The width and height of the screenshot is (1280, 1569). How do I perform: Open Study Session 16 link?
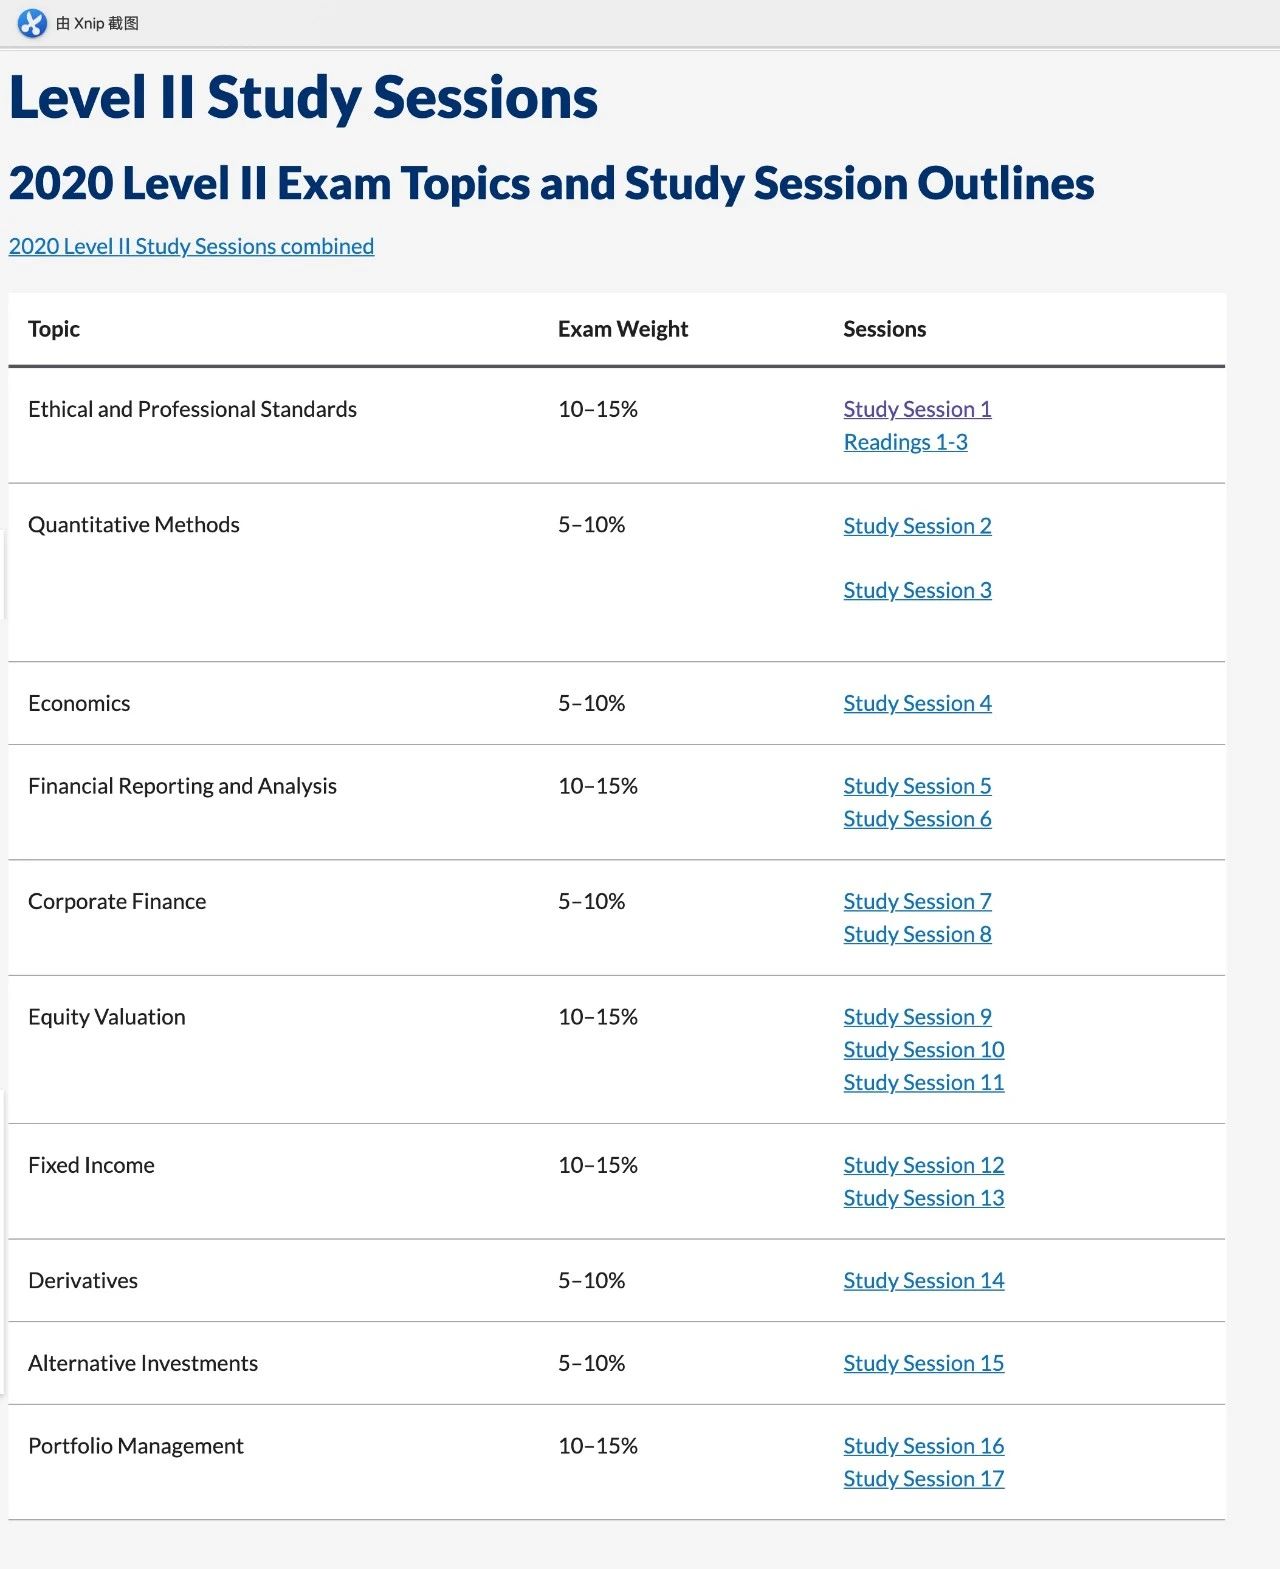tap(923, 1446)
